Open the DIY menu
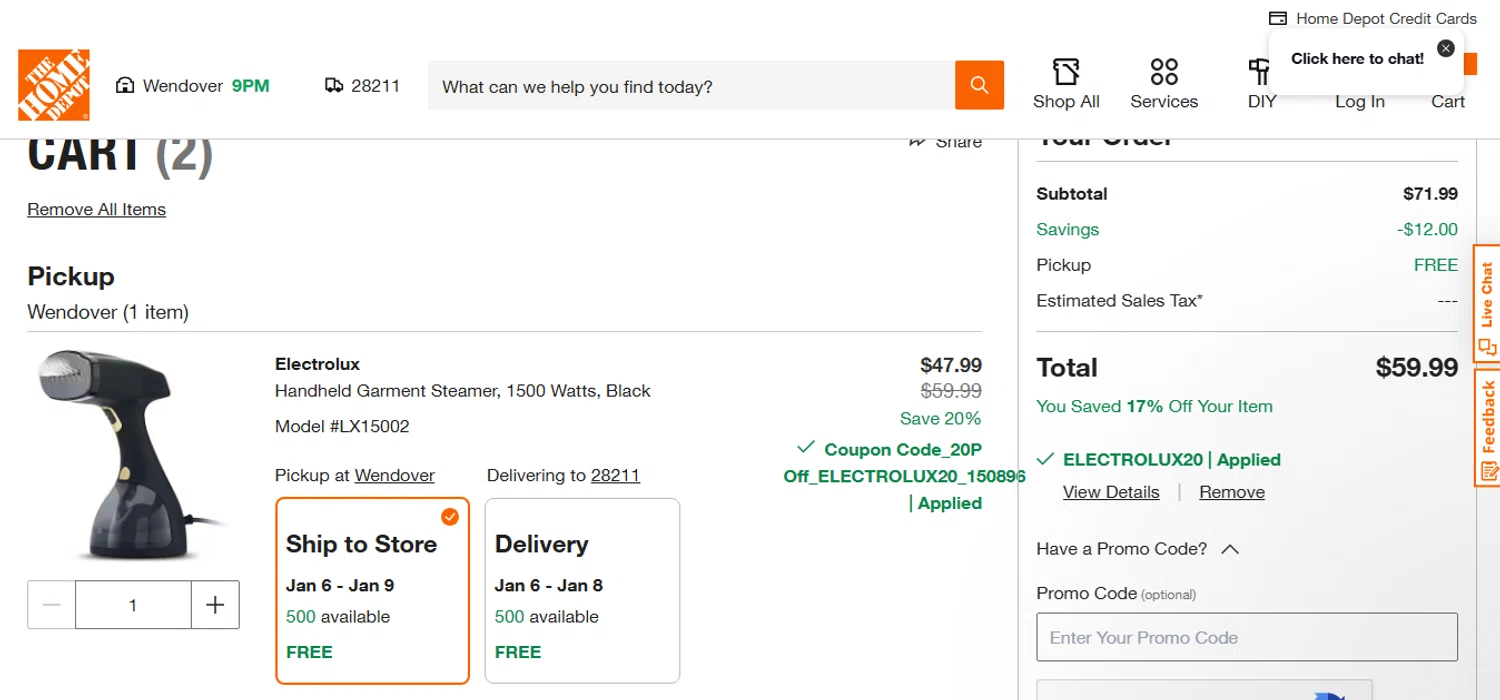1500x700 pixels. (1261, 84)
